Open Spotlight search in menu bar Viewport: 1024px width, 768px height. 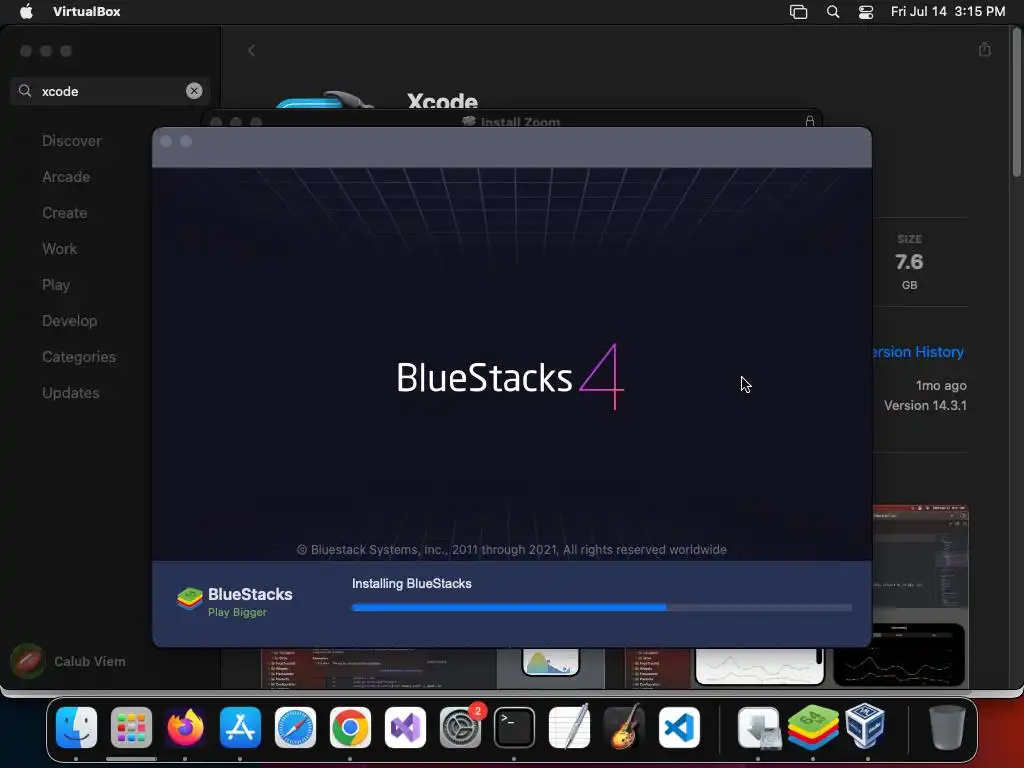pos(833,12)
